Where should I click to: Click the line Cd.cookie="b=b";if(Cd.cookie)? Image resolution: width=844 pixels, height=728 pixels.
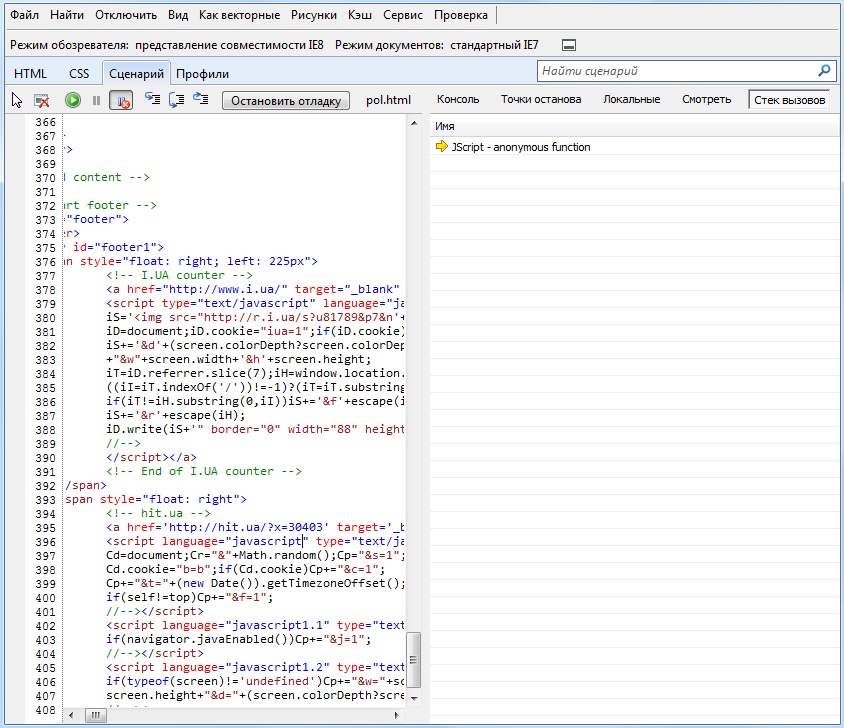pyautogui.click(x=245, y=569)
